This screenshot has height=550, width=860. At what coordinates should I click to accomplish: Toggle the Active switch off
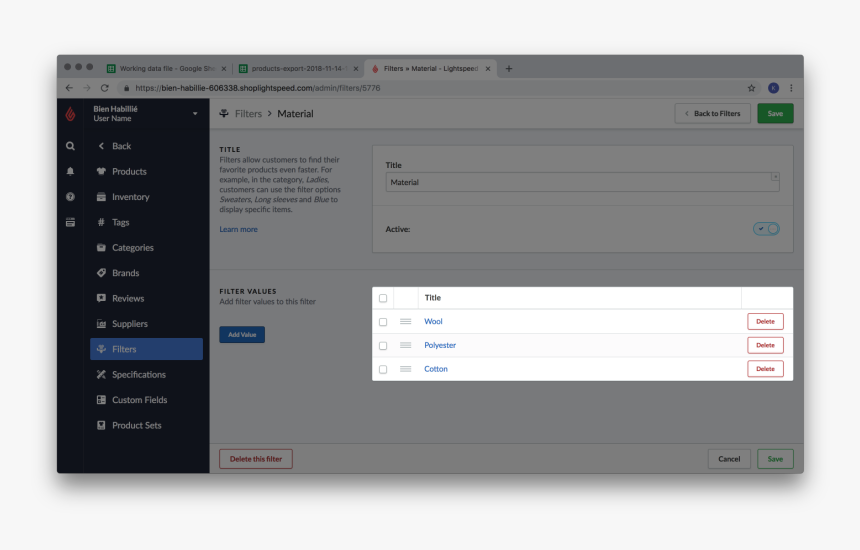tap(766, 229)
